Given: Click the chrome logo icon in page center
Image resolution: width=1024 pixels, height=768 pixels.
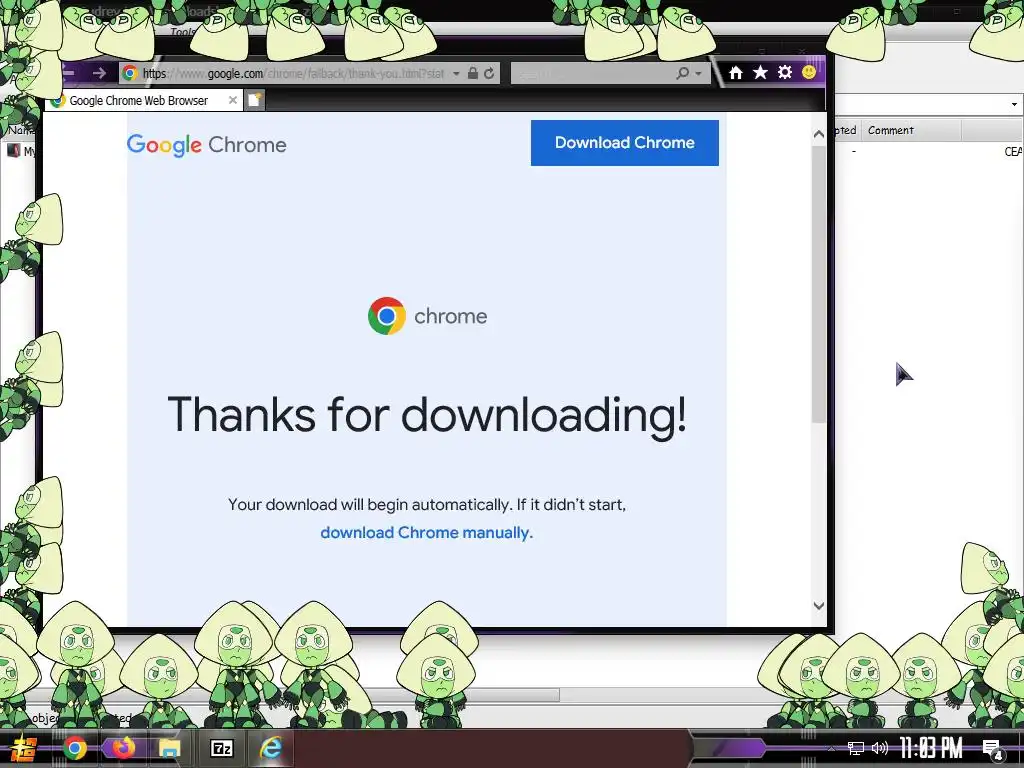Looking at the screenshot, I should [387, 316].
